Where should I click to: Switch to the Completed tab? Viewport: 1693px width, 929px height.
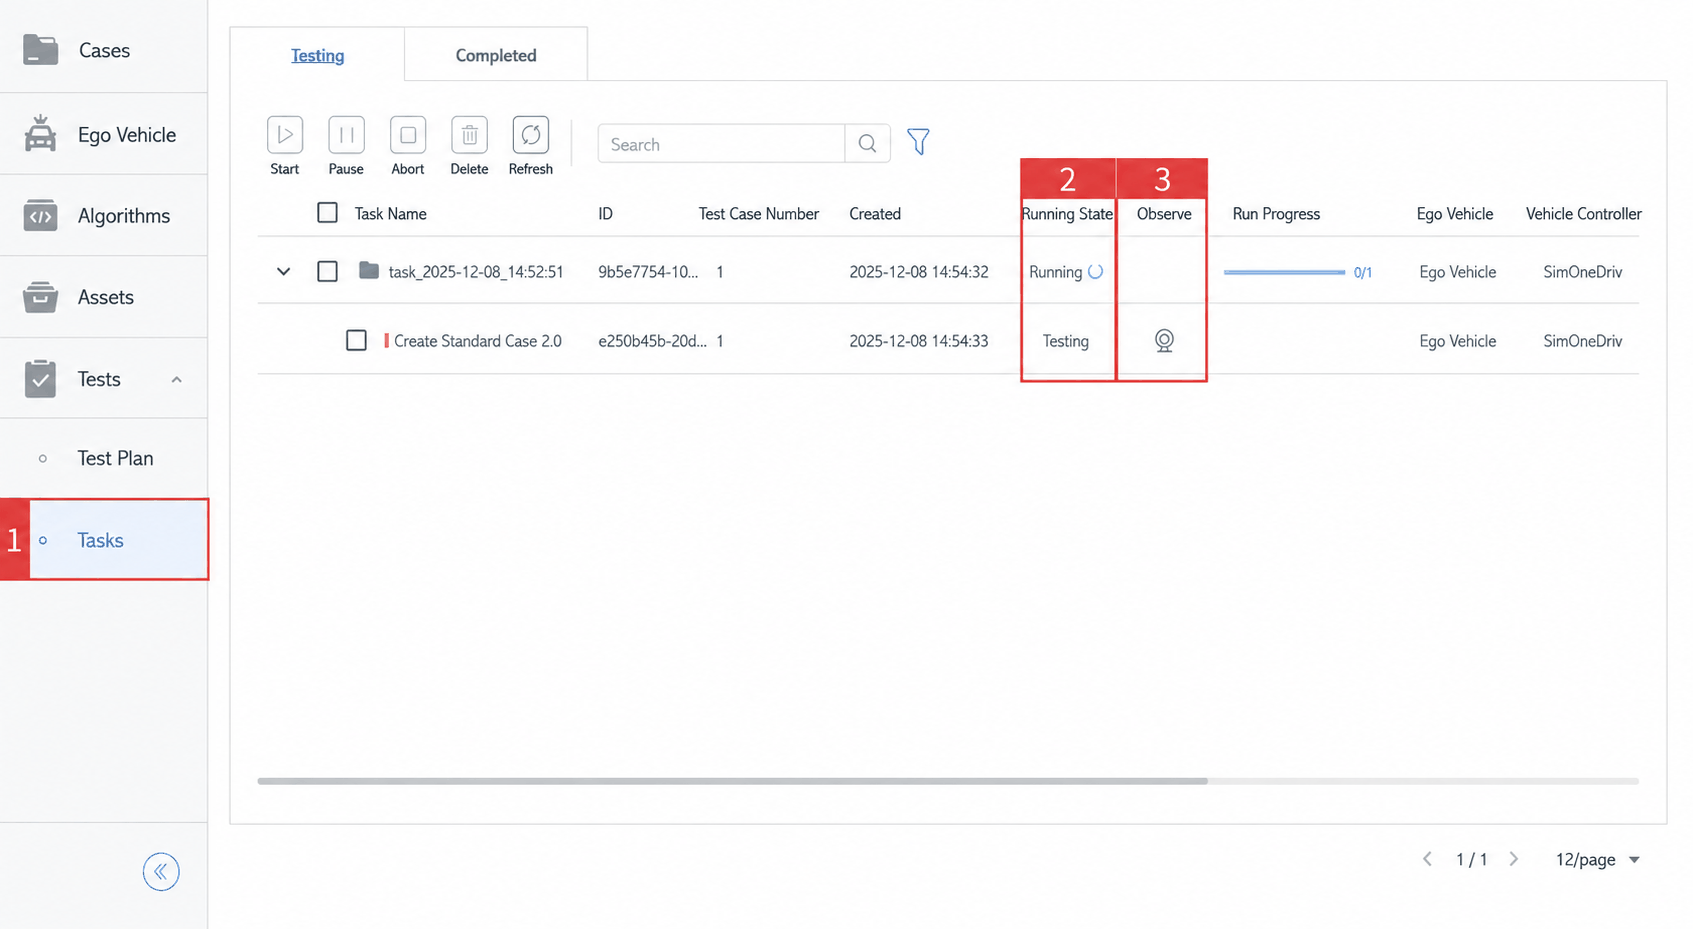point(496,55)
